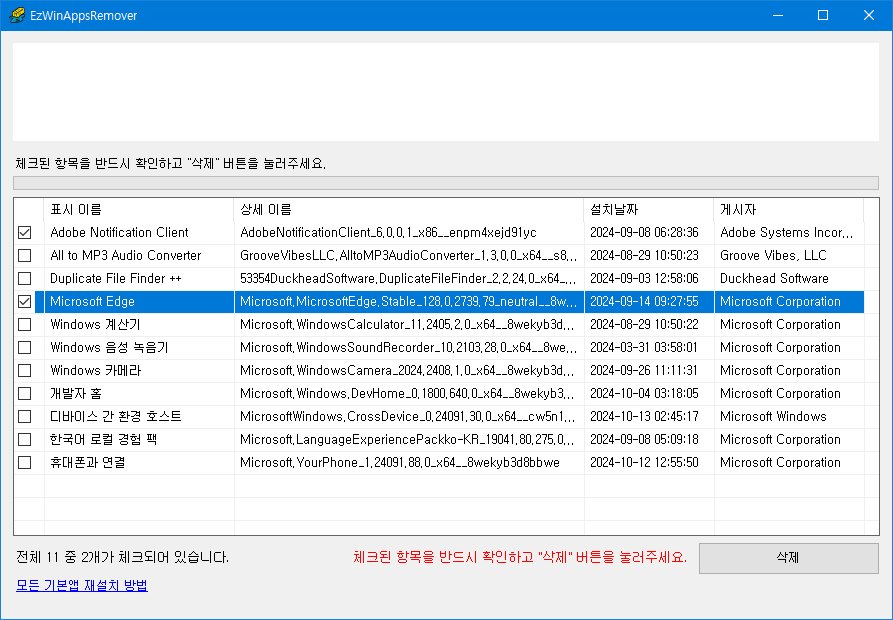Viewport: 893px width, 620px height.
Task: Select the Adobe Notification Client name
Action: 119,232
